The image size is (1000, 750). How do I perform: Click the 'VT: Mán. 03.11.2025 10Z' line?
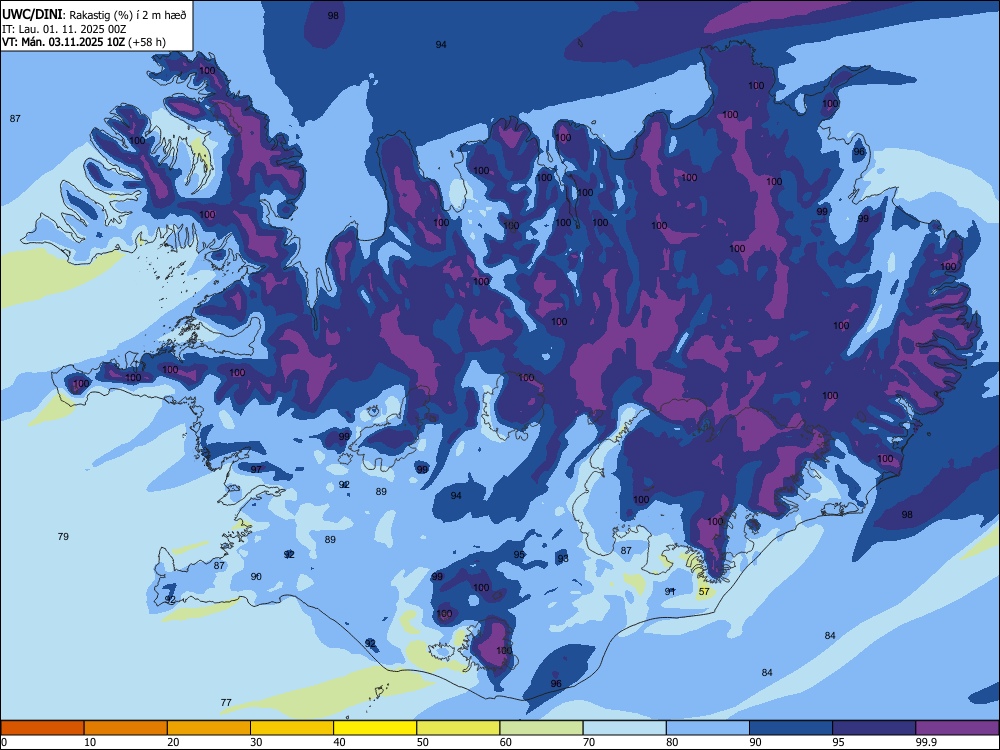tap(64, 42)
